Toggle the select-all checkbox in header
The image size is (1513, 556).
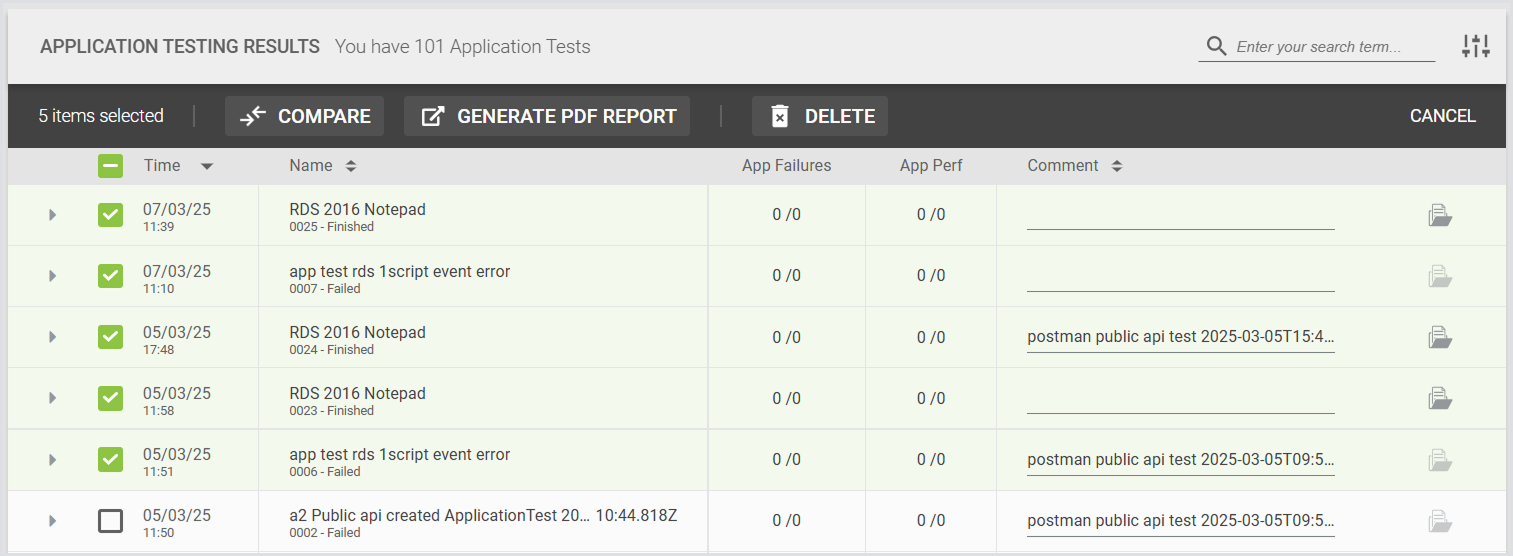point(110,166)
